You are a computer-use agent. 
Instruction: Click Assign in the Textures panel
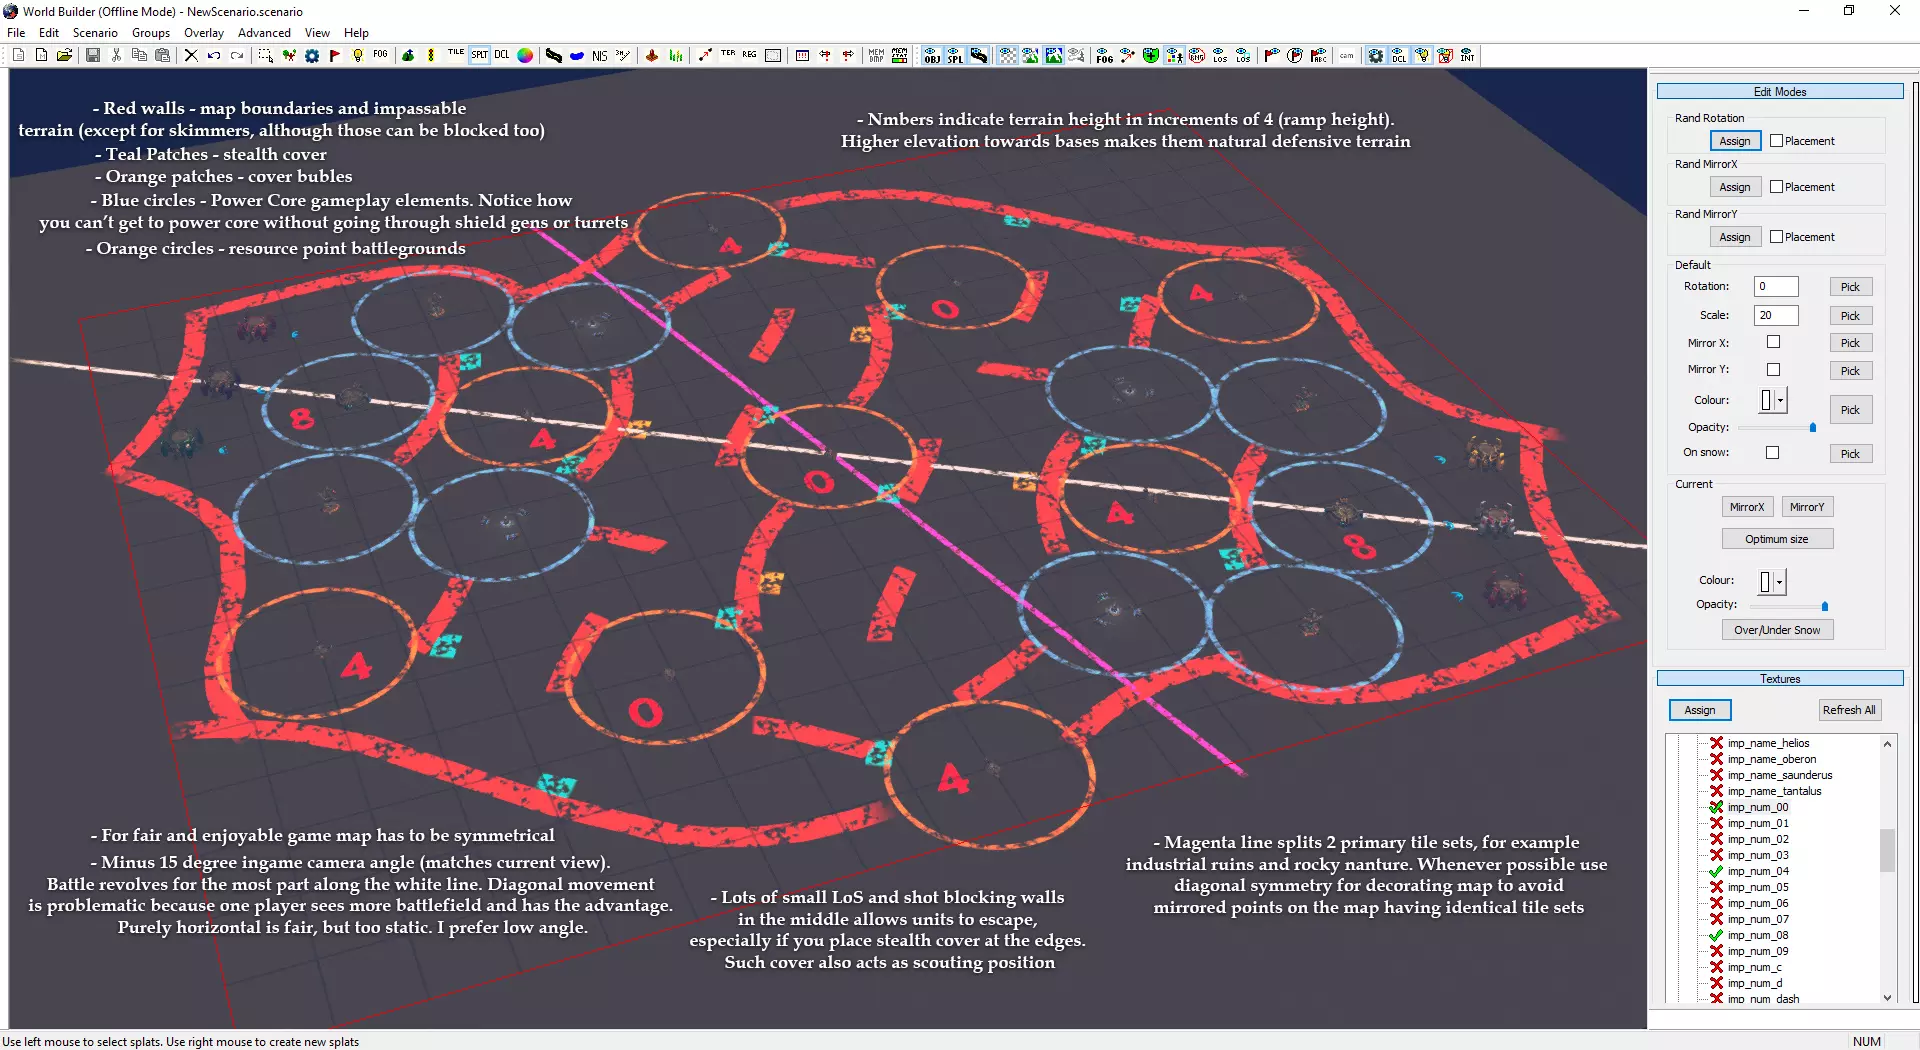pyautogui.click(x=1700, y=710)
